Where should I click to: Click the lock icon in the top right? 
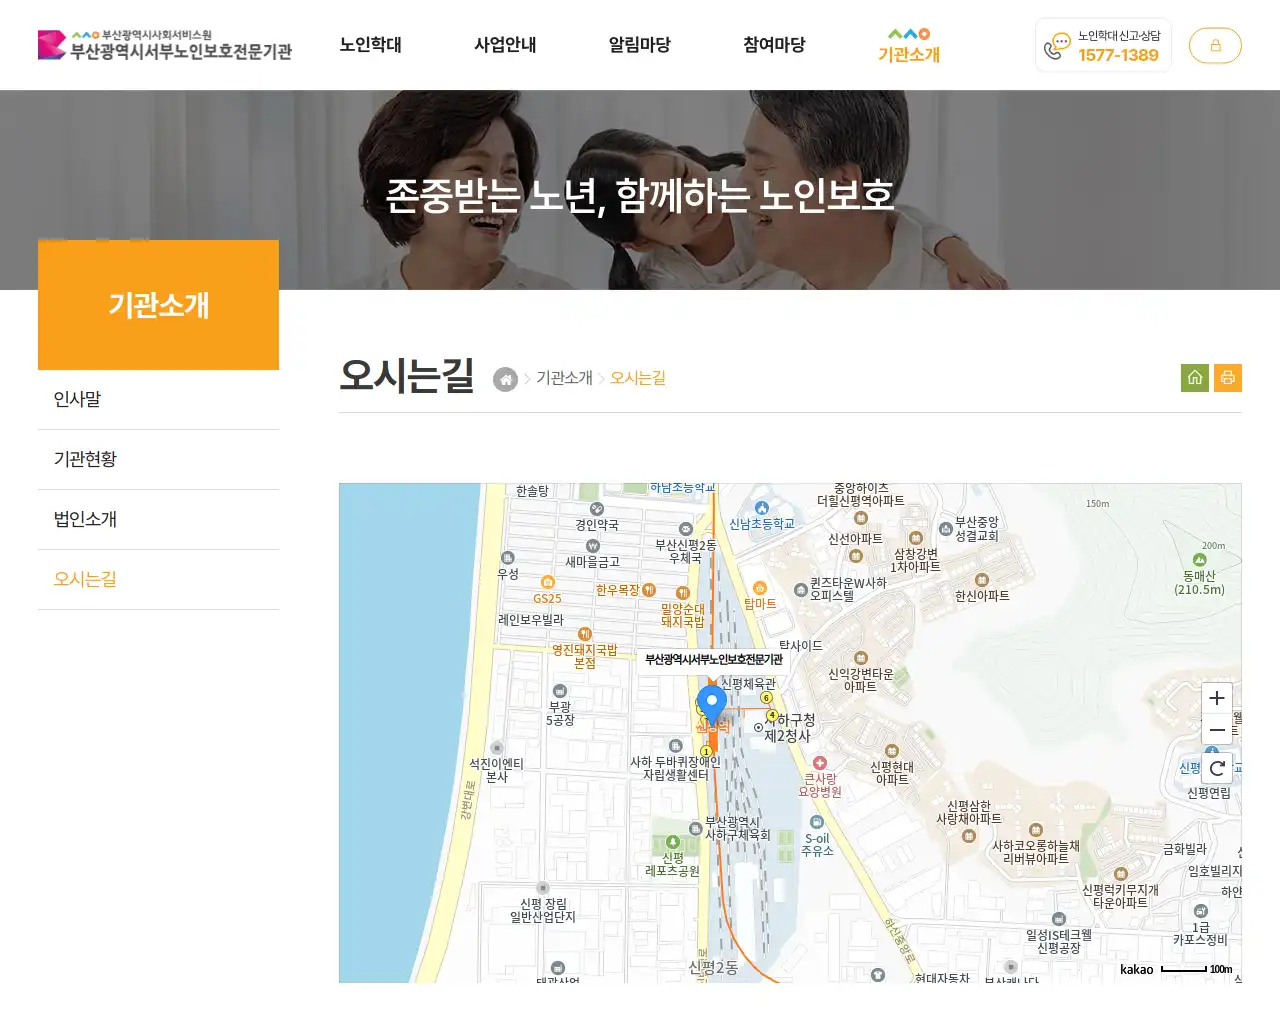tap(1215, 45)
